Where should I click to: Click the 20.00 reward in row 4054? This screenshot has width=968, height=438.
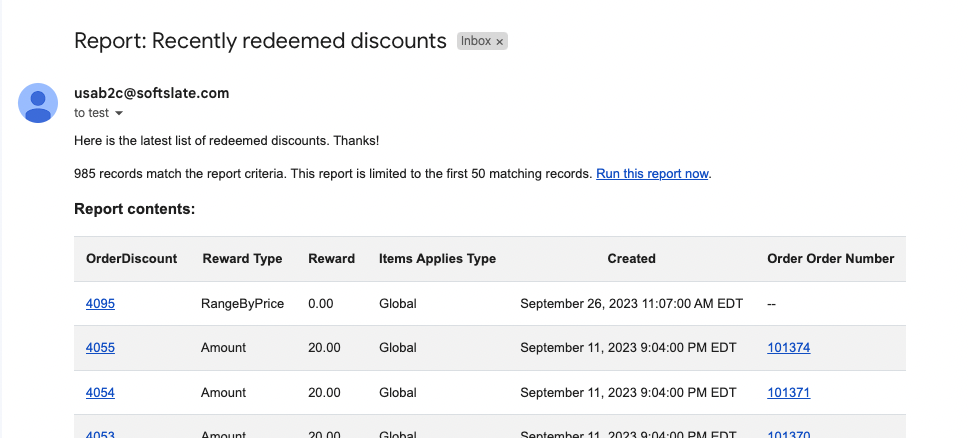point(324,392)
